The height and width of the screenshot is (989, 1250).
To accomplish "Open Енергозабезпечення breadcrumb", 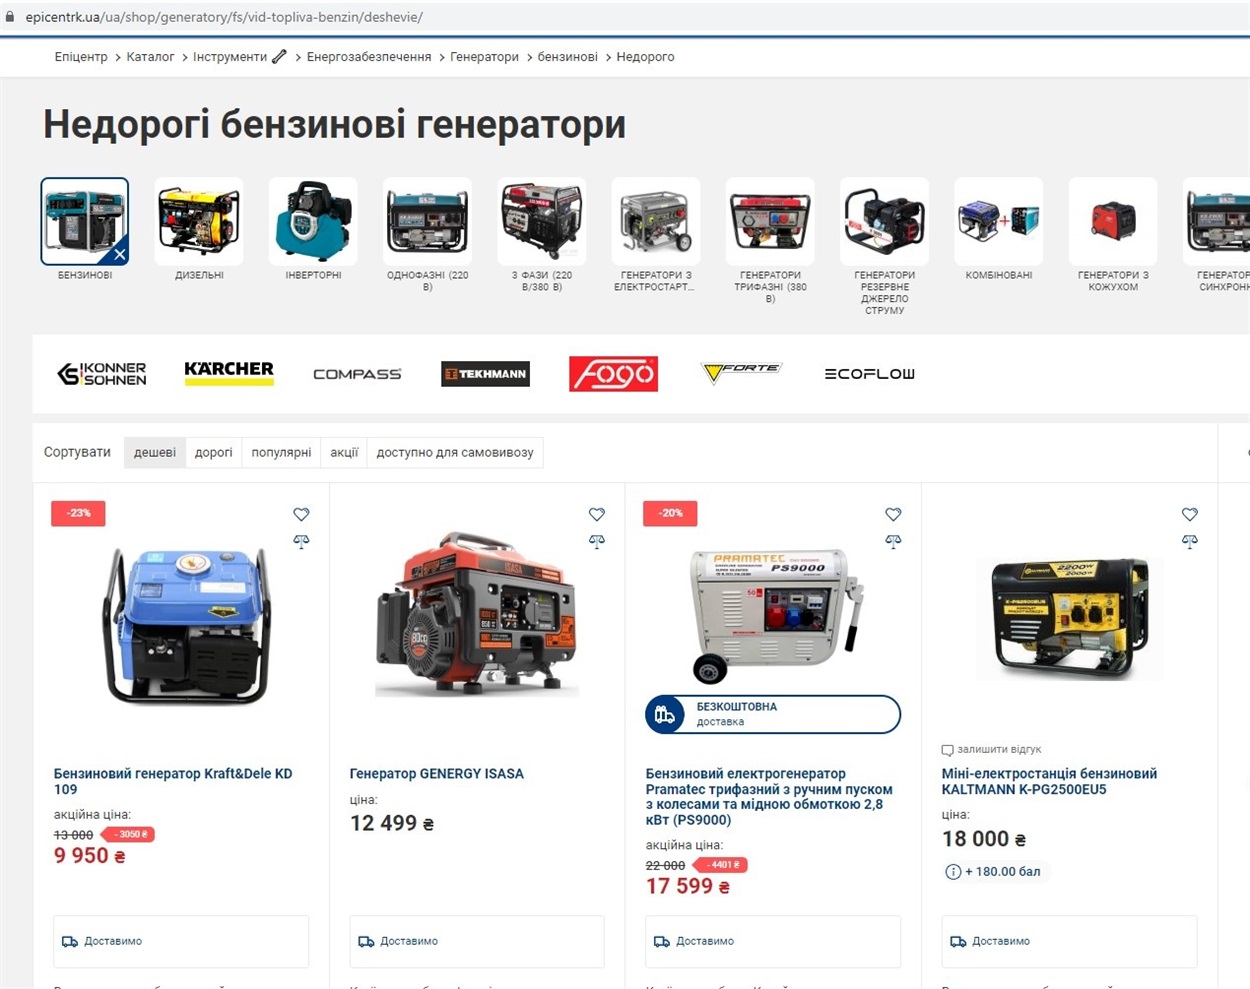I will (x=369, y=57).
